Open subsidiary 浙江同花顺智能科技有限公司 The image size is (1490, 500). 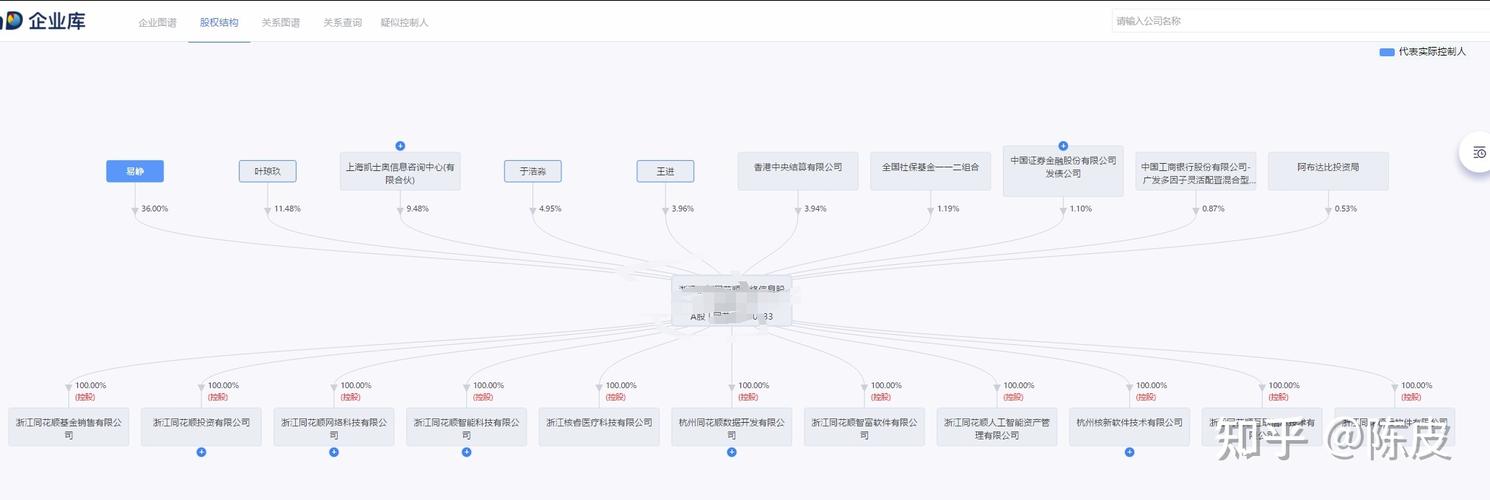466,427
